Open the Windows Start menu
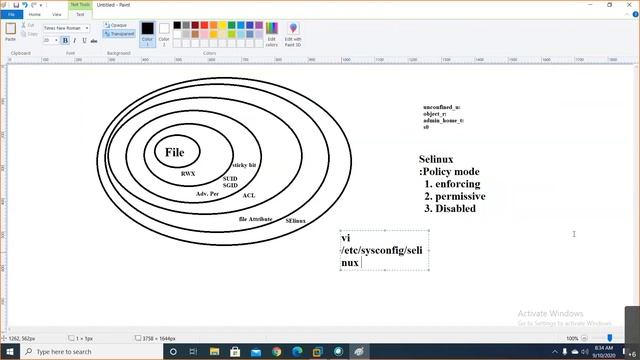The width and height of the screenshot is (640, 360). [10, 351]
